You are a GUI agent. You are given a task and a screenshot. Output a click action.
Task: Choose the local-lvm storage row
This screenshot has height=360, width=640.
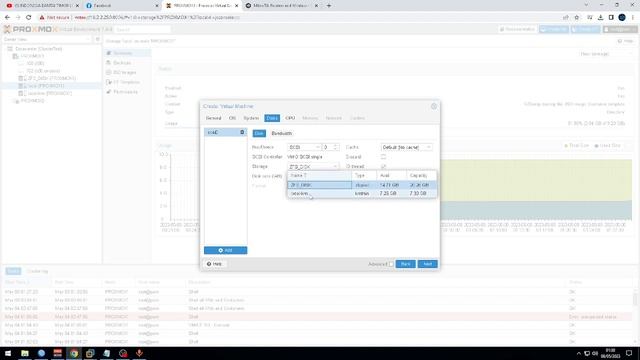pyautogui.click(x=362, y=193)
